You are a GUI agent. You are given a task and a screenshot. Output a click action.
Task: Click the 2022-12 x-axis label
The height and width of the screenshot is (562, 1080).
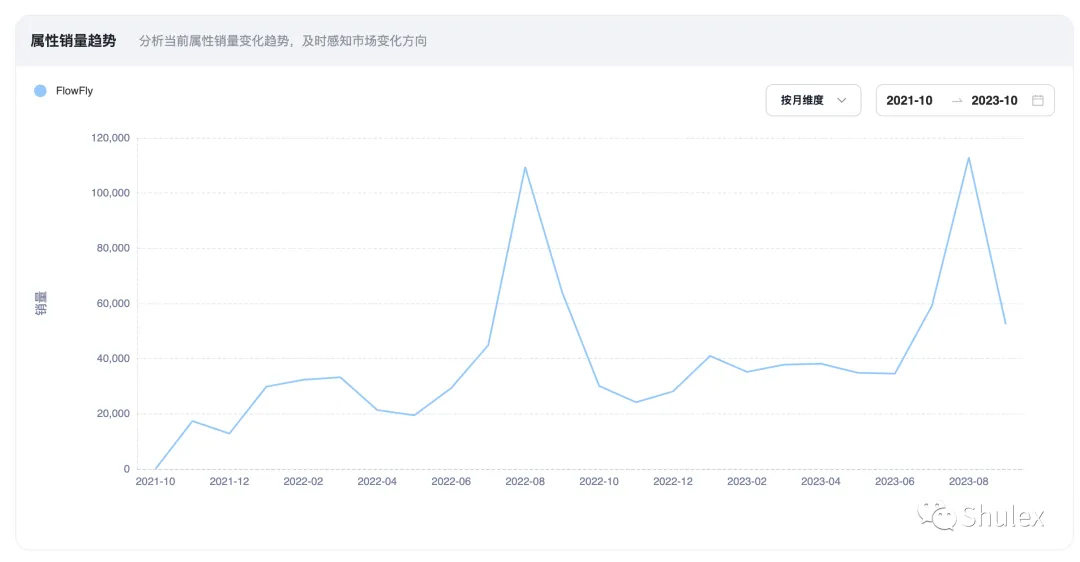[x=673, y=481]
